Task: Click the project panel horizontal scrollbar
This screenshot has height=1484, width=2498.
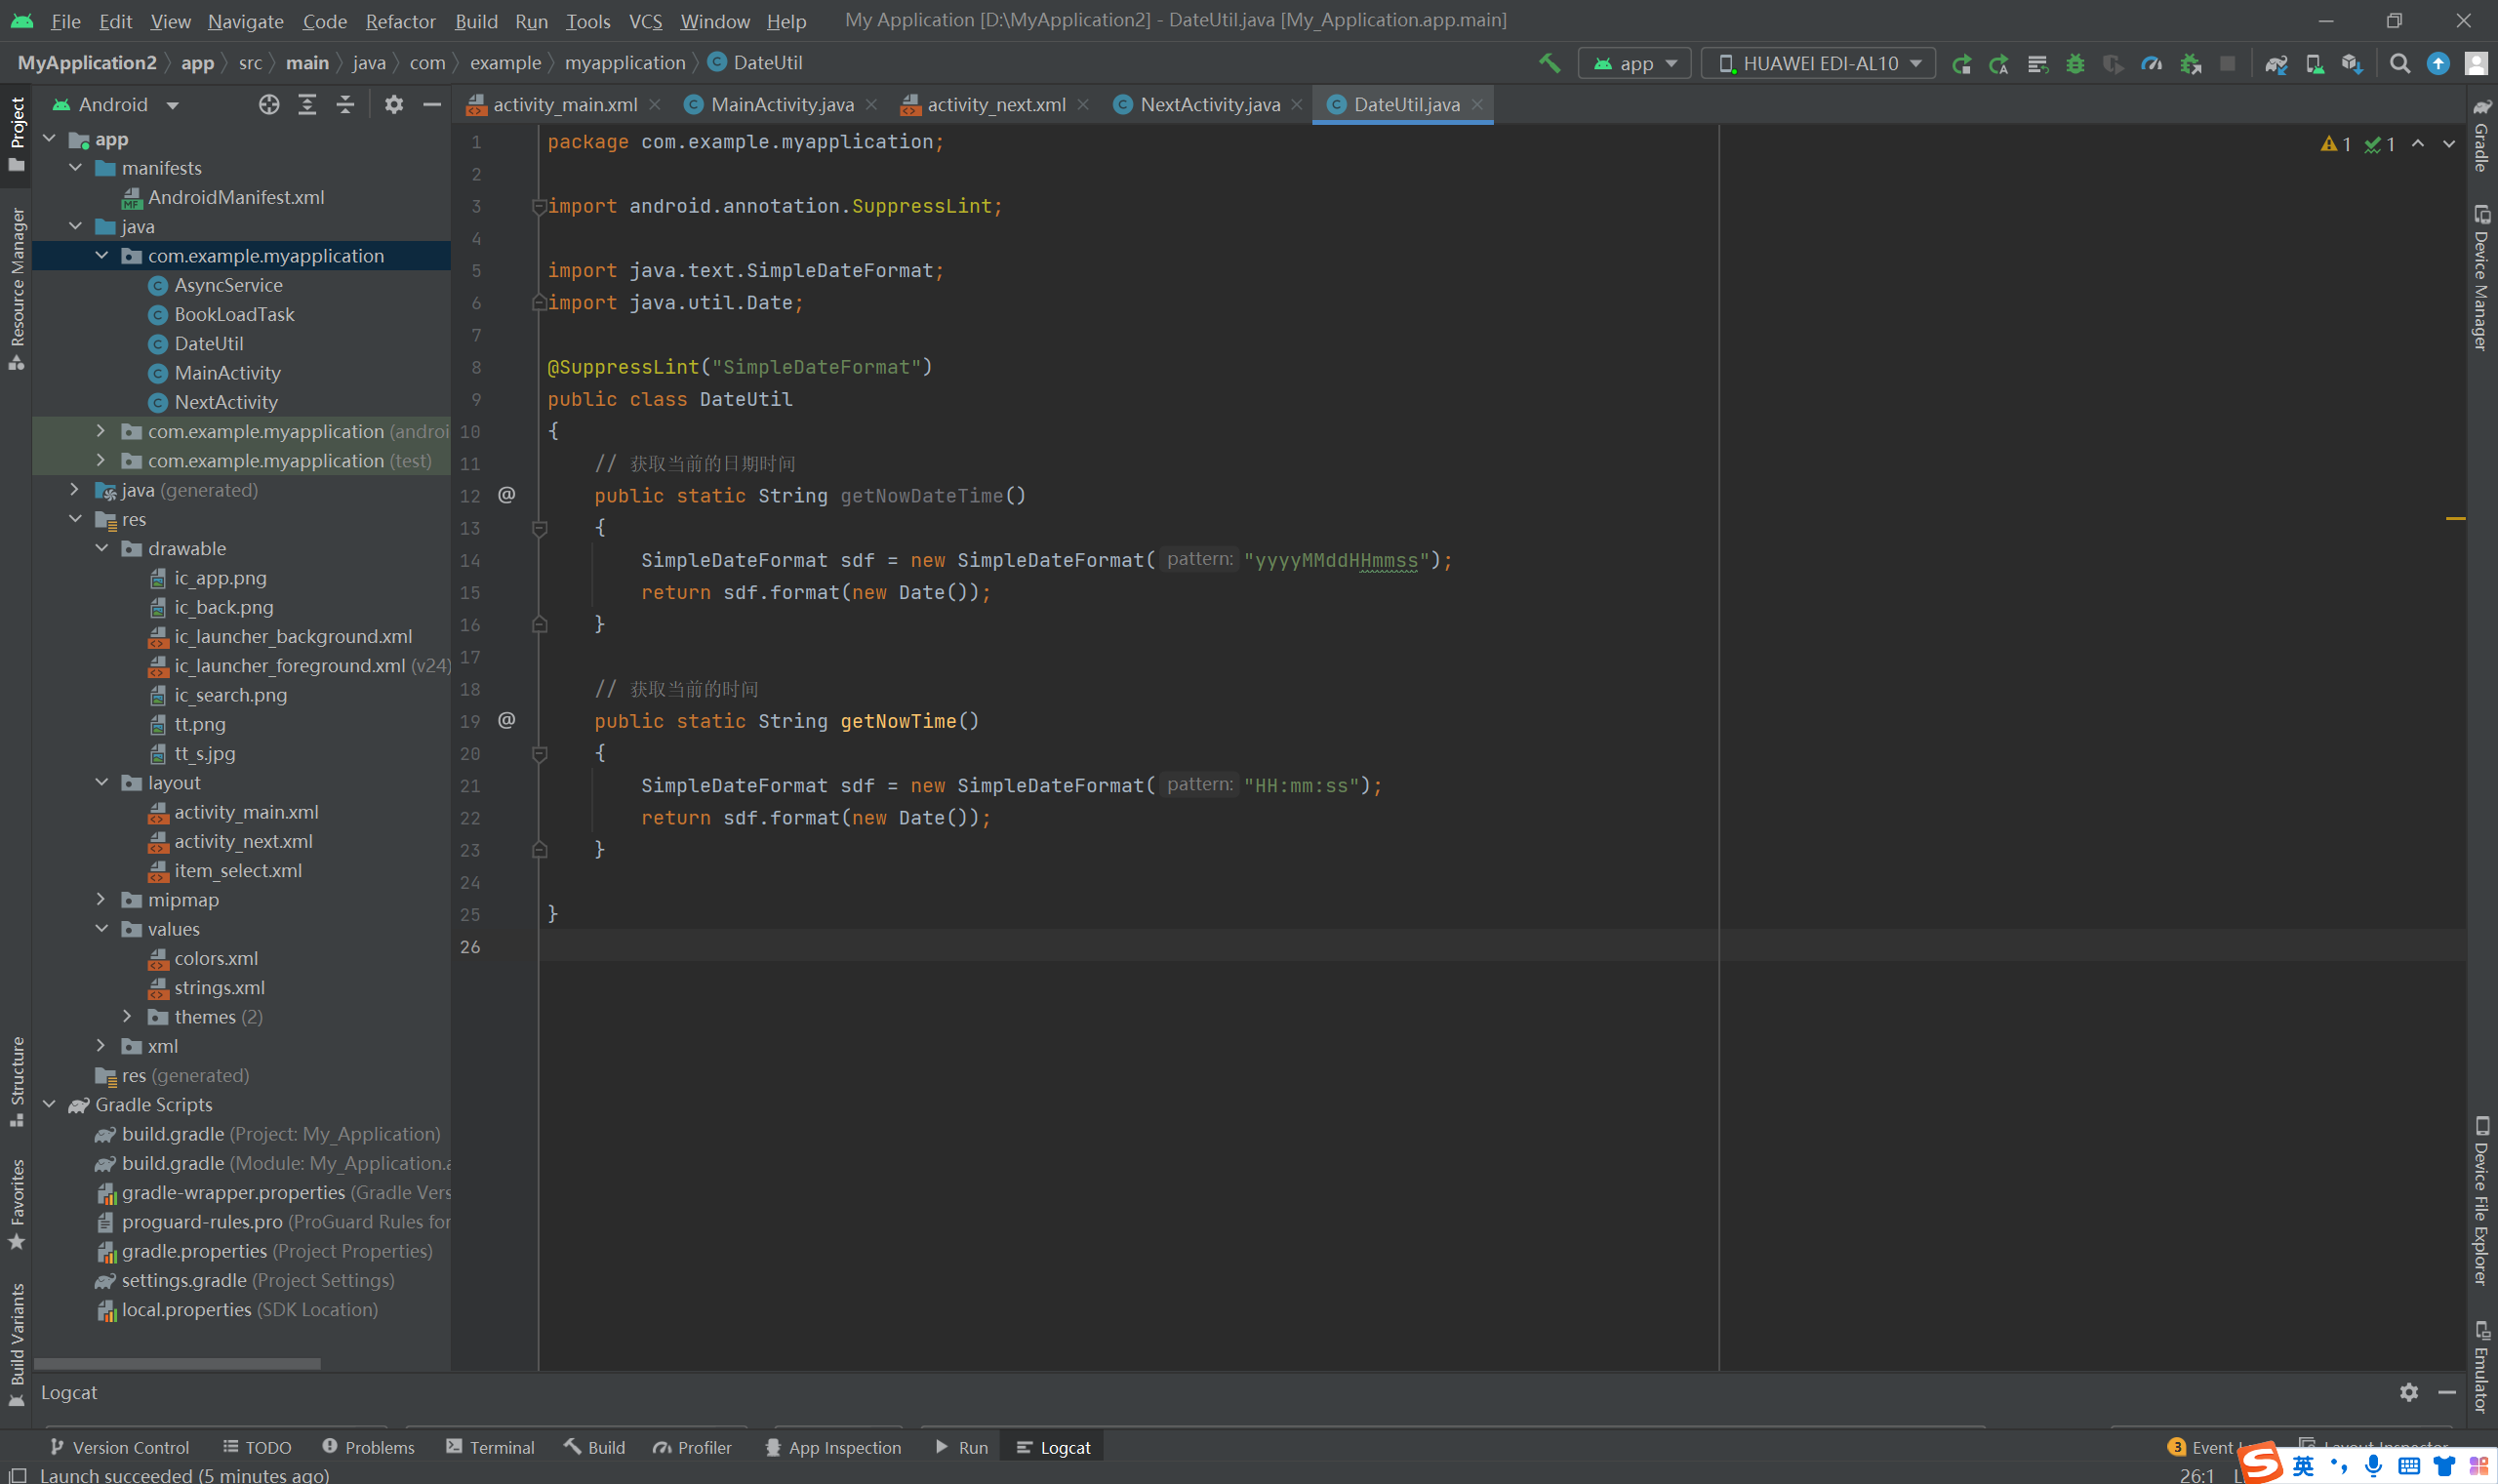Action: tap(177, 1363)
